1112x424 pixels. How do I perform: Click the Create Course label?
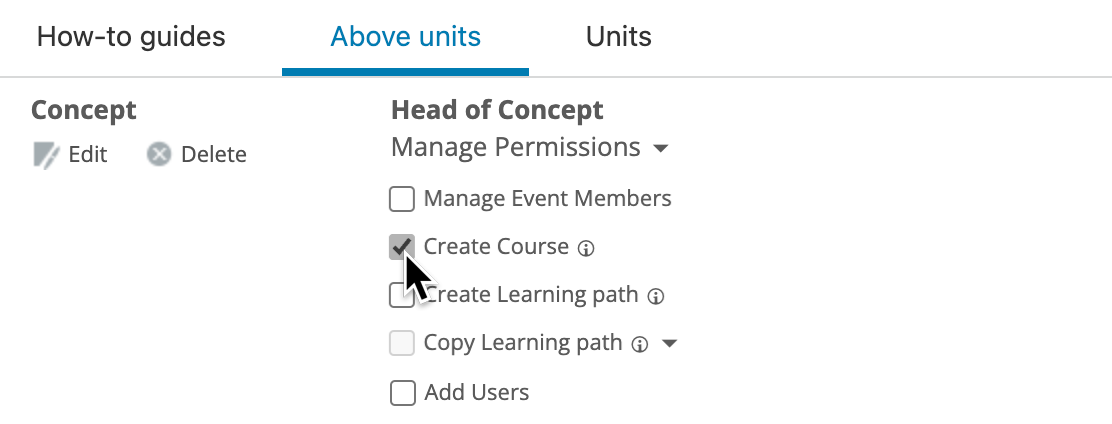point(496,247)
